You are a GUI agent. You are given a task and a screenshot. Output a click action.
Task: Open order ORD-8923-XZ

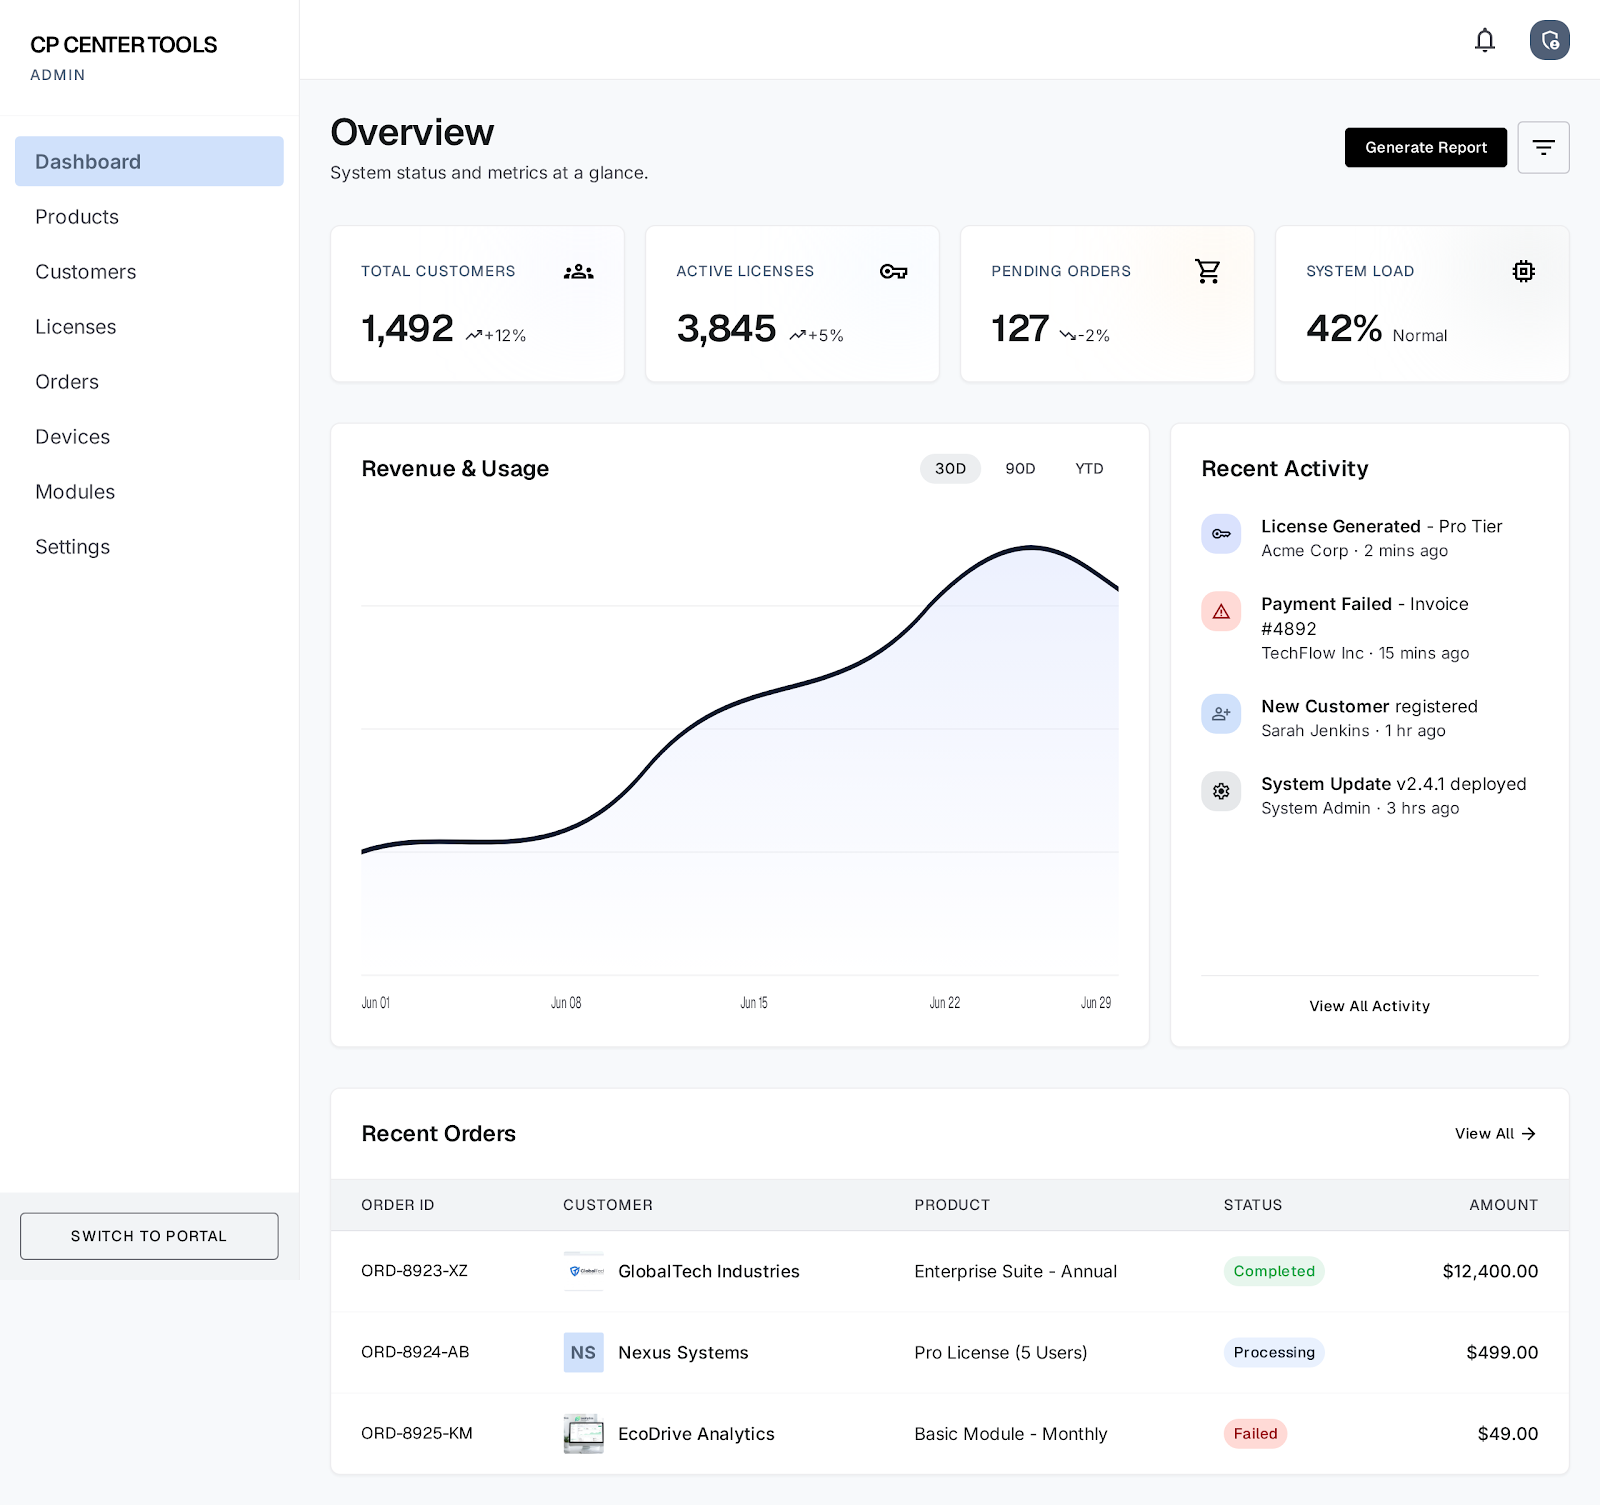point(414,1271)
